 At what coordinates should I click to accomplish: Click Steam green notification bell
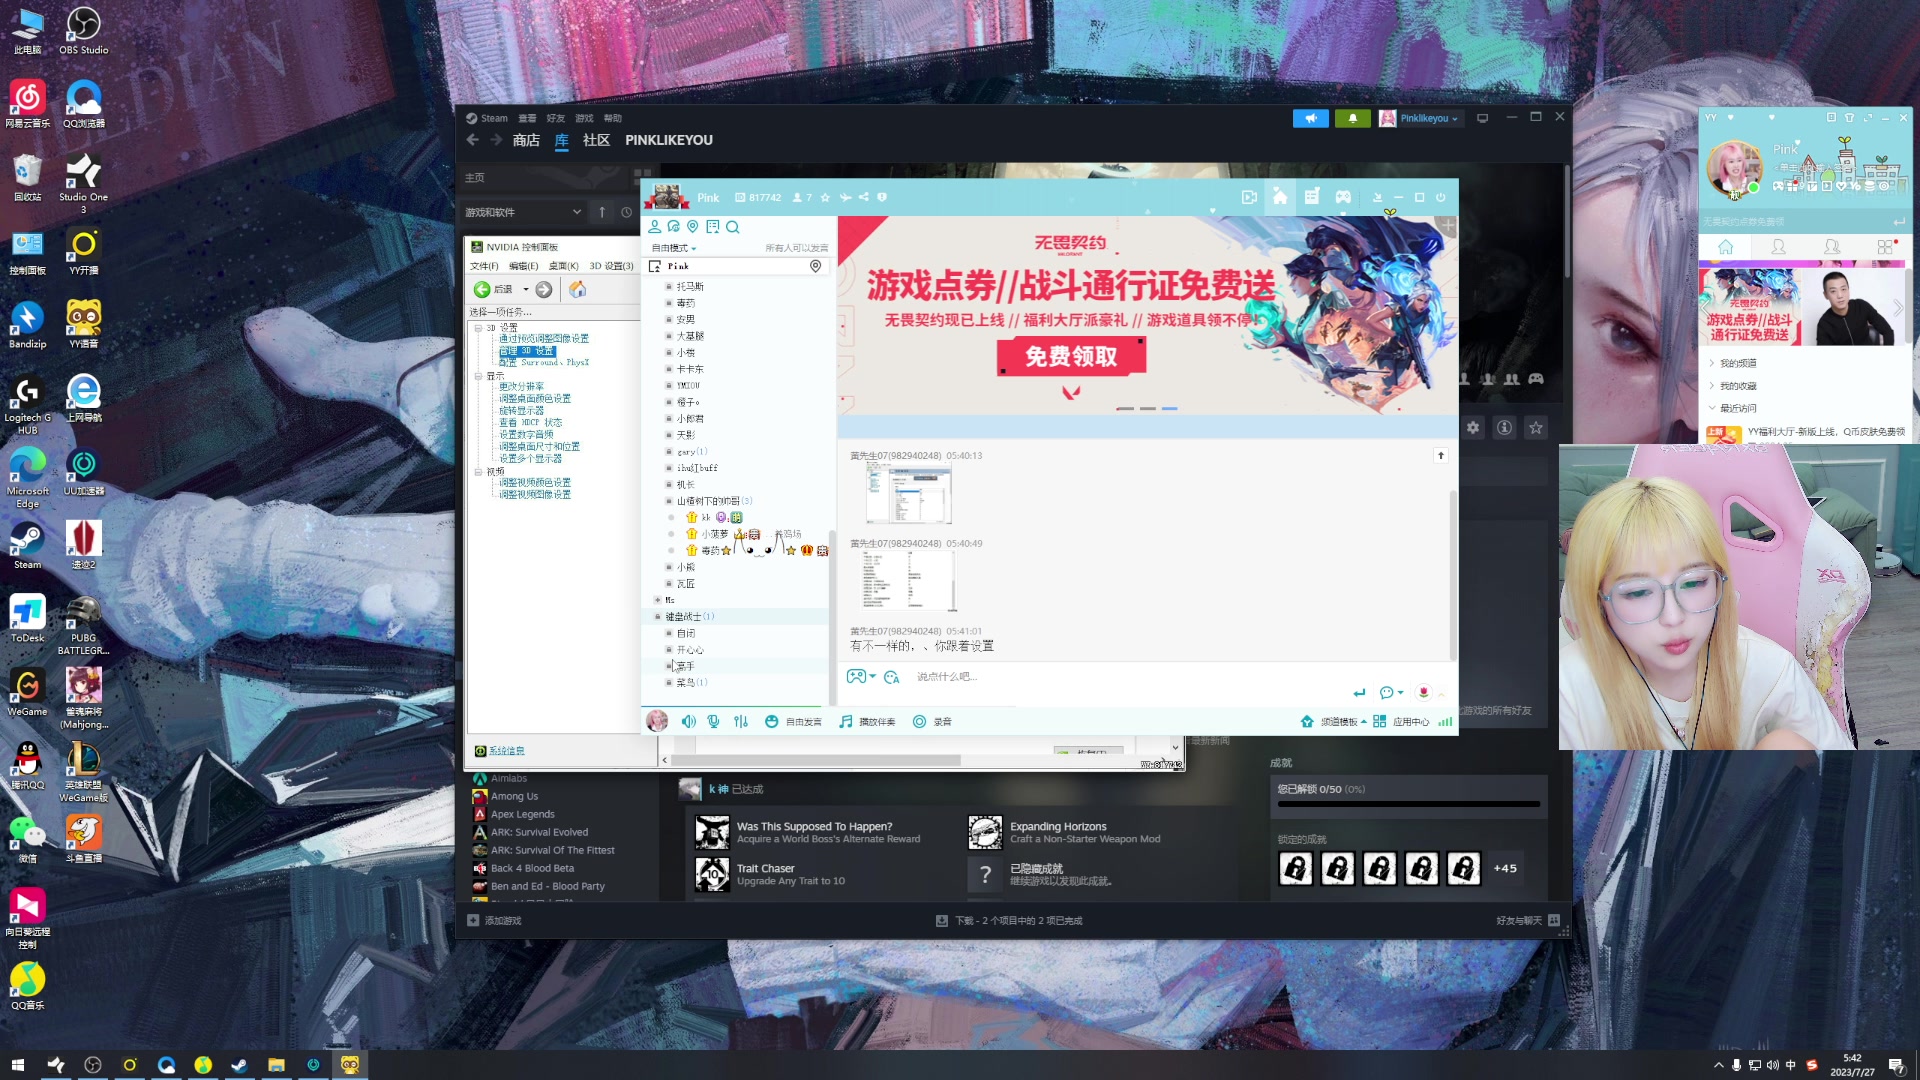pyautogui.click(x=1353, y=118)
